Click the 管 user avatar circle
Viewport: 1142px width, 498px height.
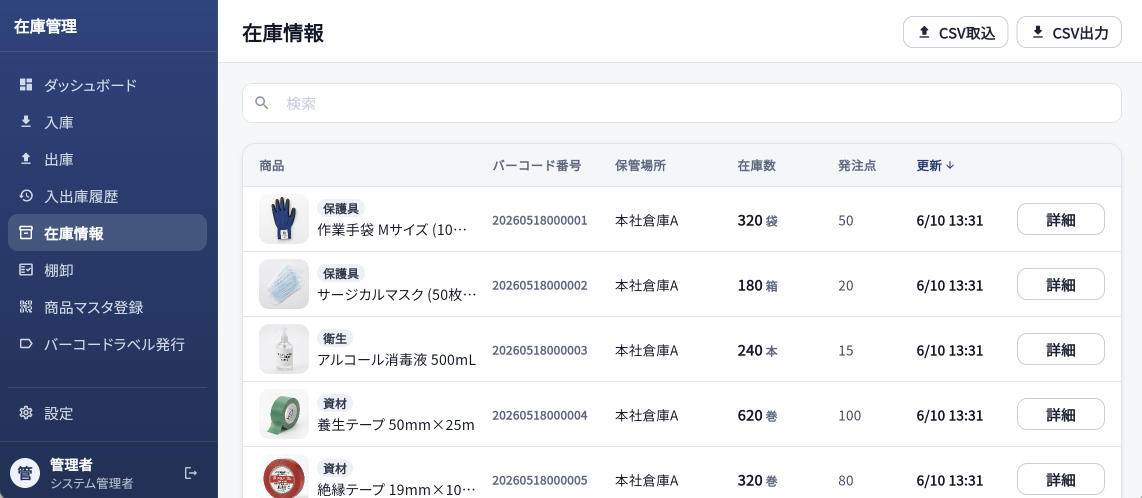click(25, 473)
